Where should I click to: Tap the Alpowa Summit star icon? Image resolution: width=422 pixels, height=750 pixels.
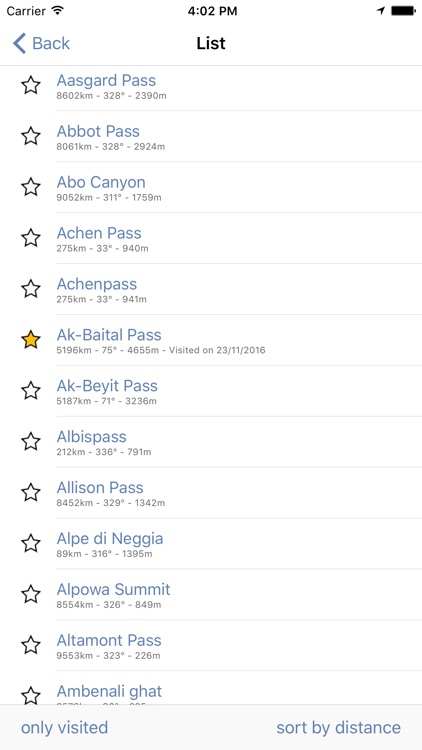pos(31,594)
